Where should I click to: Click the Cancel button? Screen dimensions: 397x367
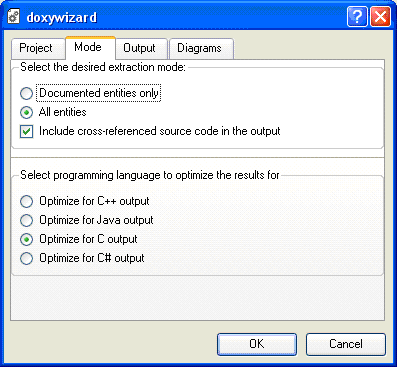tap(346, 344)
